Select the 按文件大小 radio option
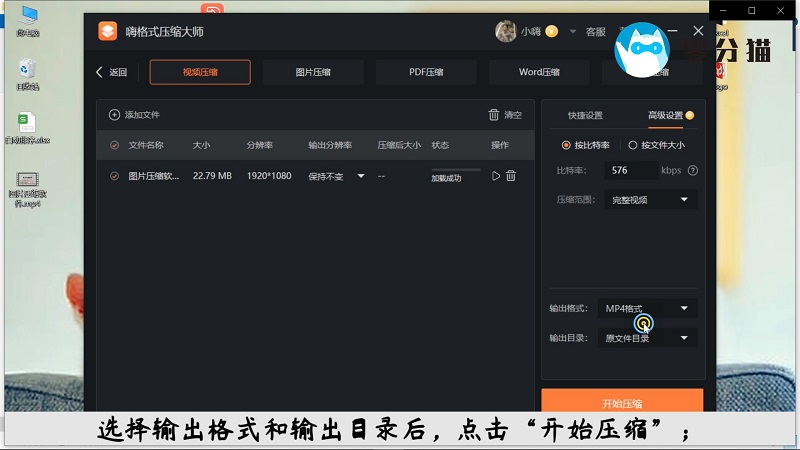This screenshot has height=450, width=800. (x=632, y=145)
